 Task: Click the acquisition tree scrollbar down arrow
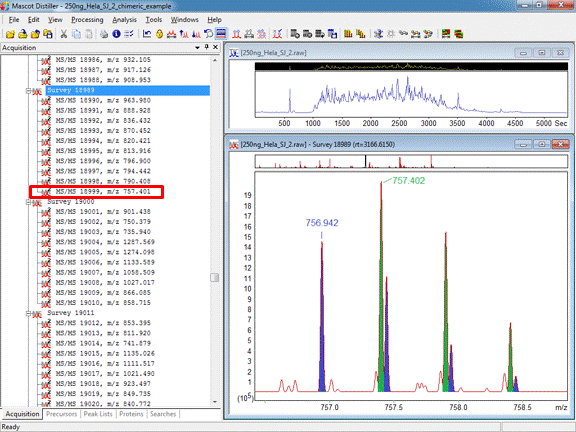(x=215, y=402)
